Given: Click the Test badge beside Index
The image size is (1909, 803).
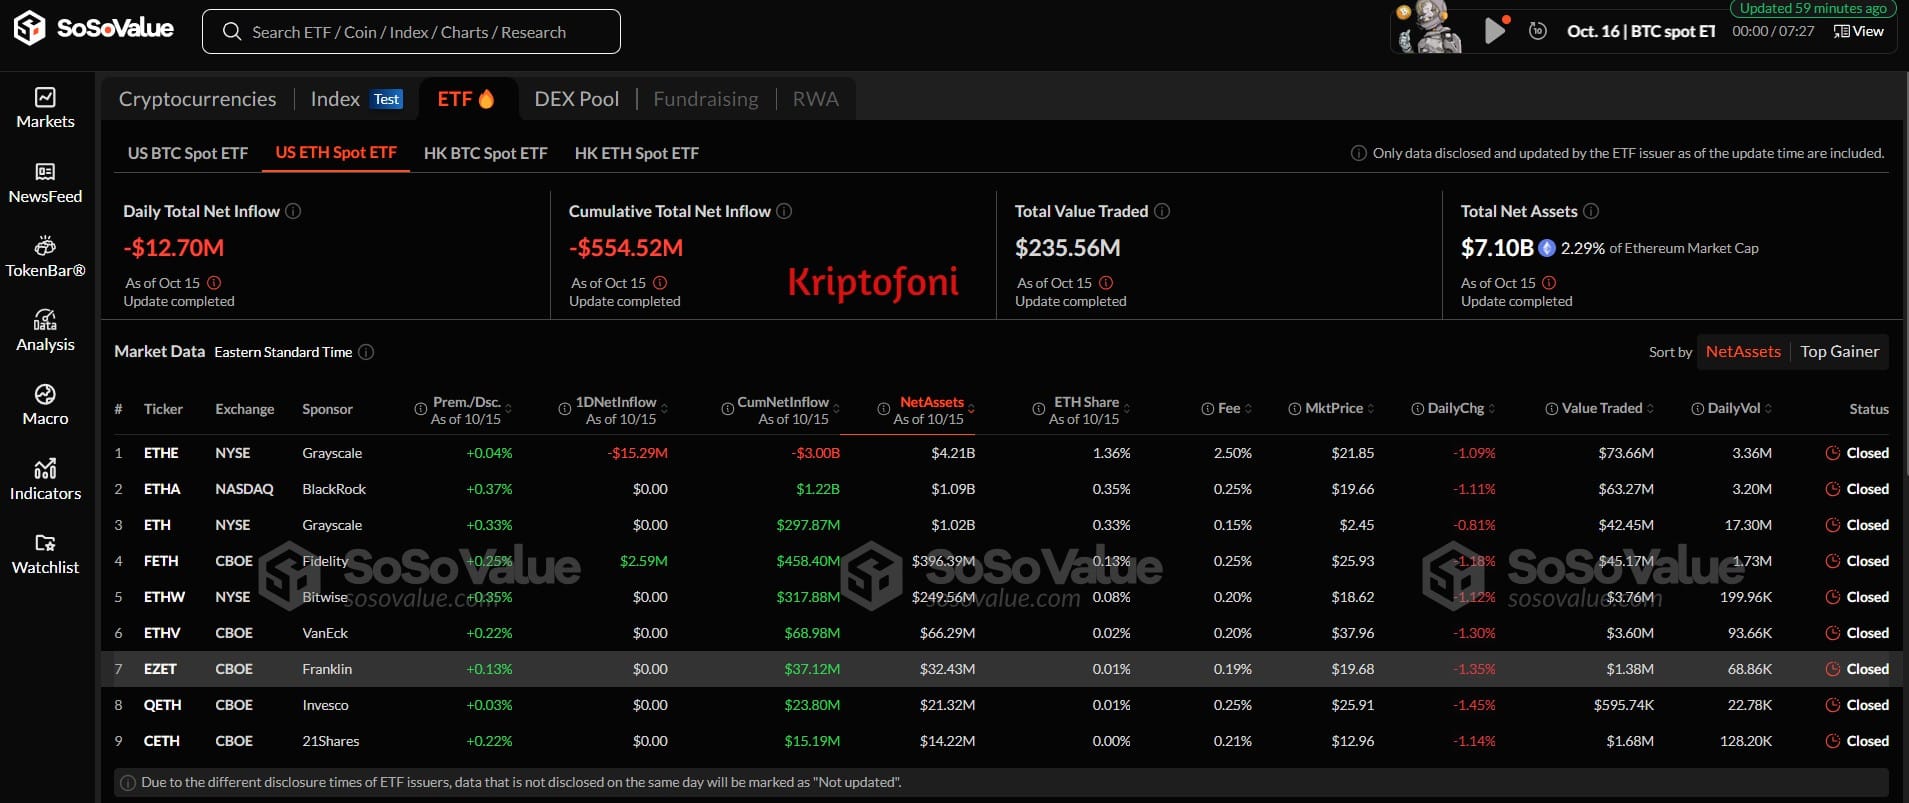Looking at the screenshot, I should coord(387,99).
